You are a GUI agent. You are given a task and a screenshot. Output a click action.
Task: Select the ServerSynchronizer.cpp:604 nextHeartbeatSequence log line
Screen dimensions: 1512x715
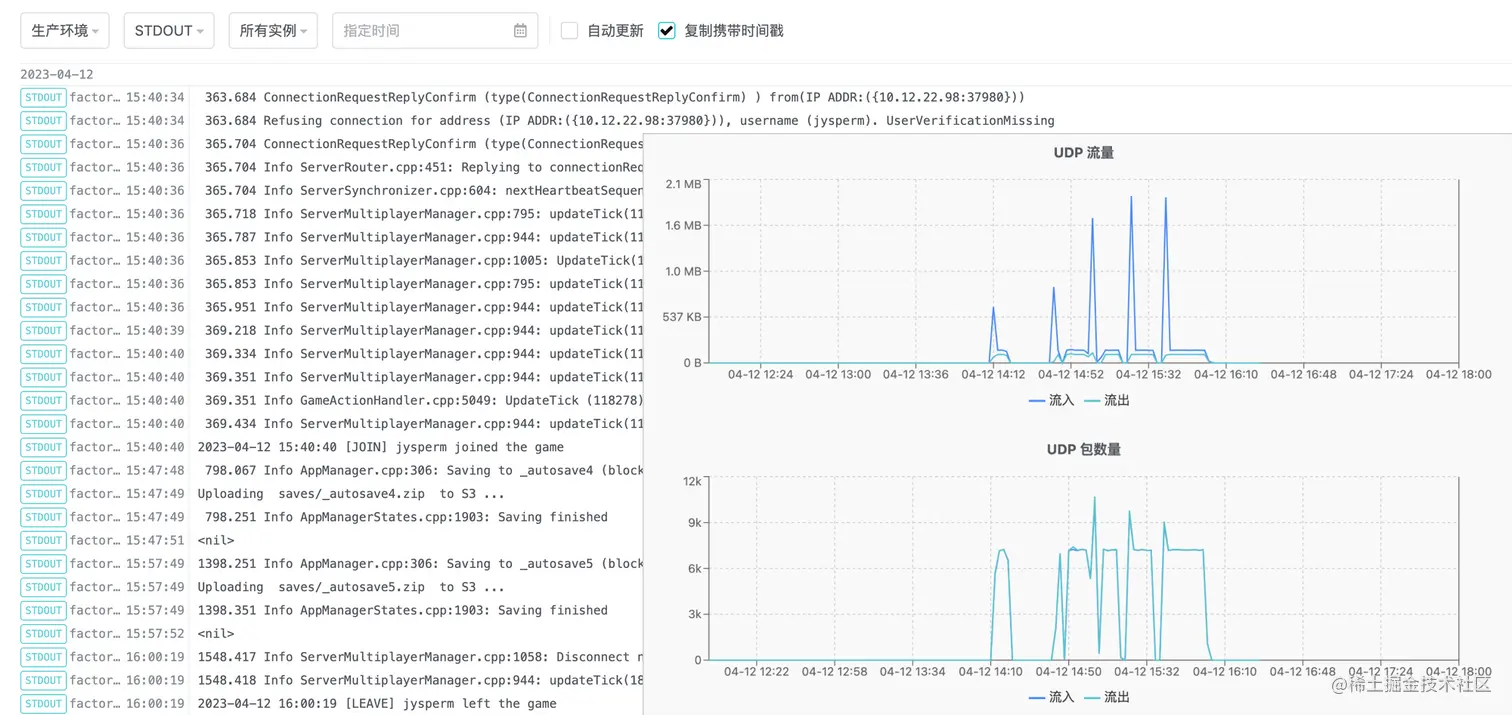[x=424, y=191]
